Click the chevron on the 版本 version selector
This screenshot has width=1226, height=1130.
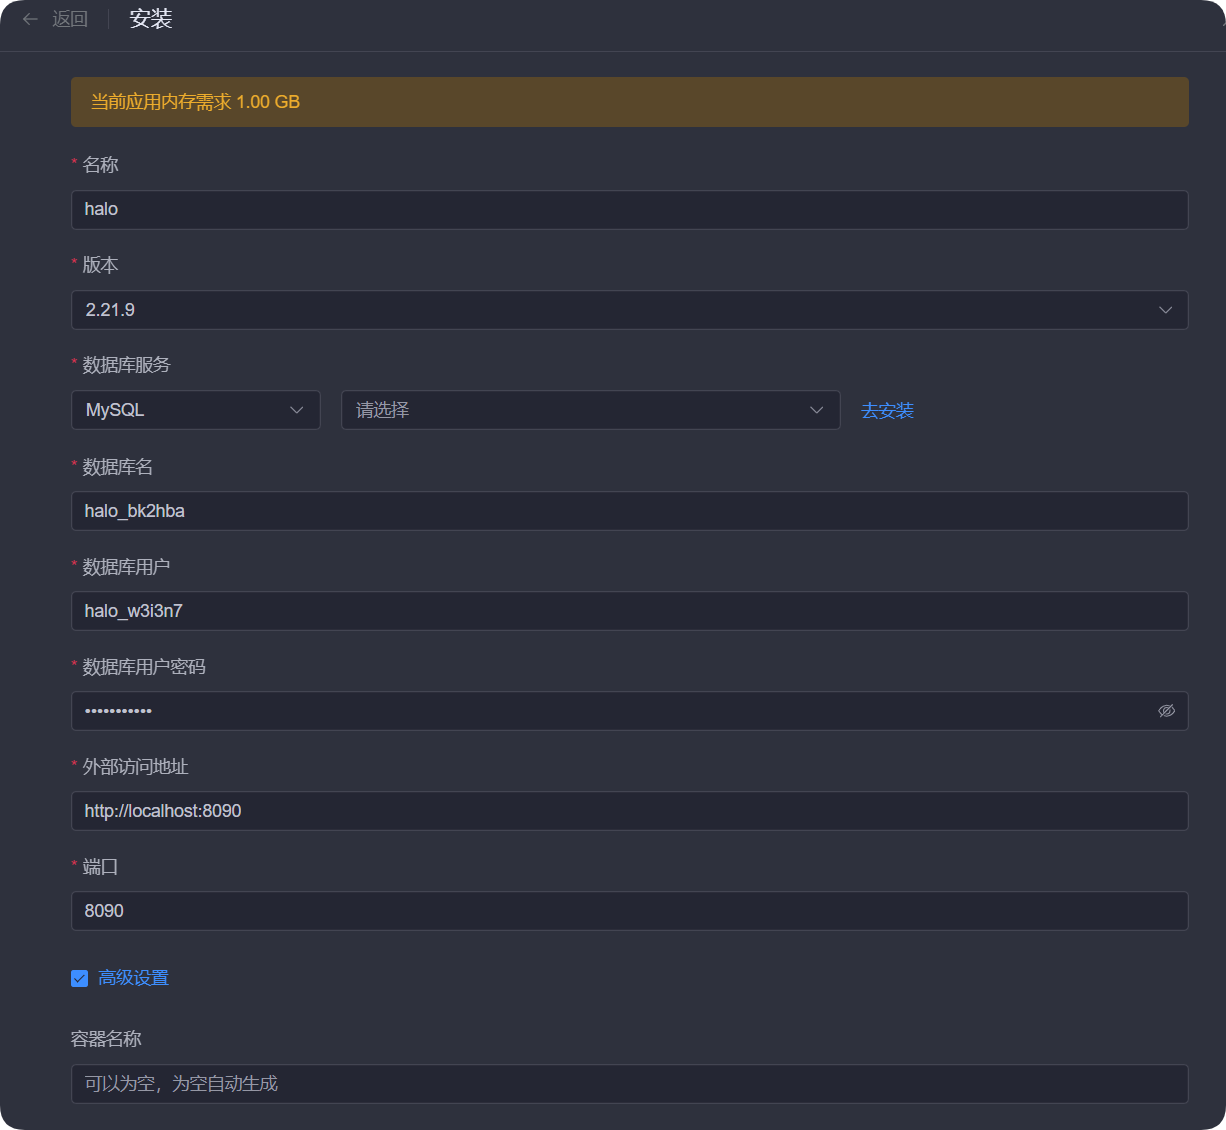1165,310
